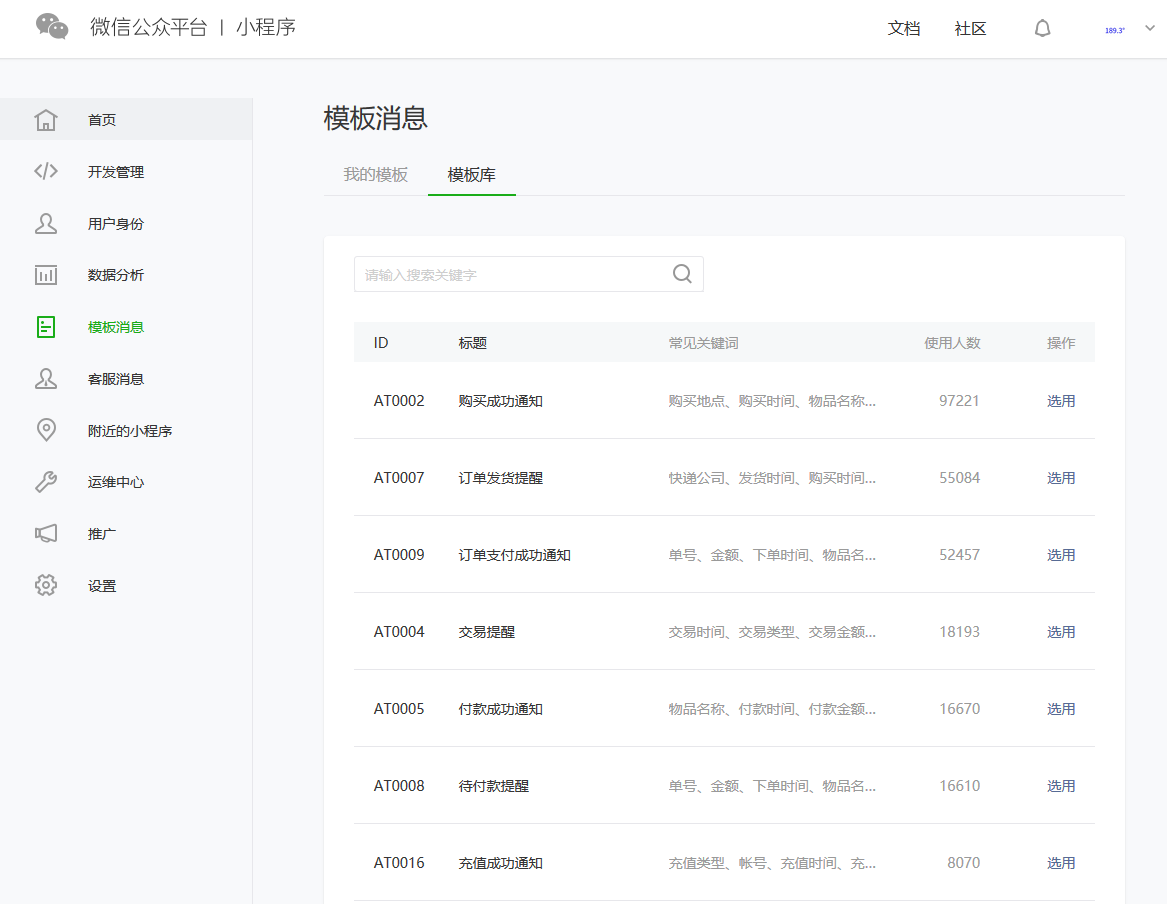
Task: Click the 常见关键词 column header
Action: click(x=703, y=343)
